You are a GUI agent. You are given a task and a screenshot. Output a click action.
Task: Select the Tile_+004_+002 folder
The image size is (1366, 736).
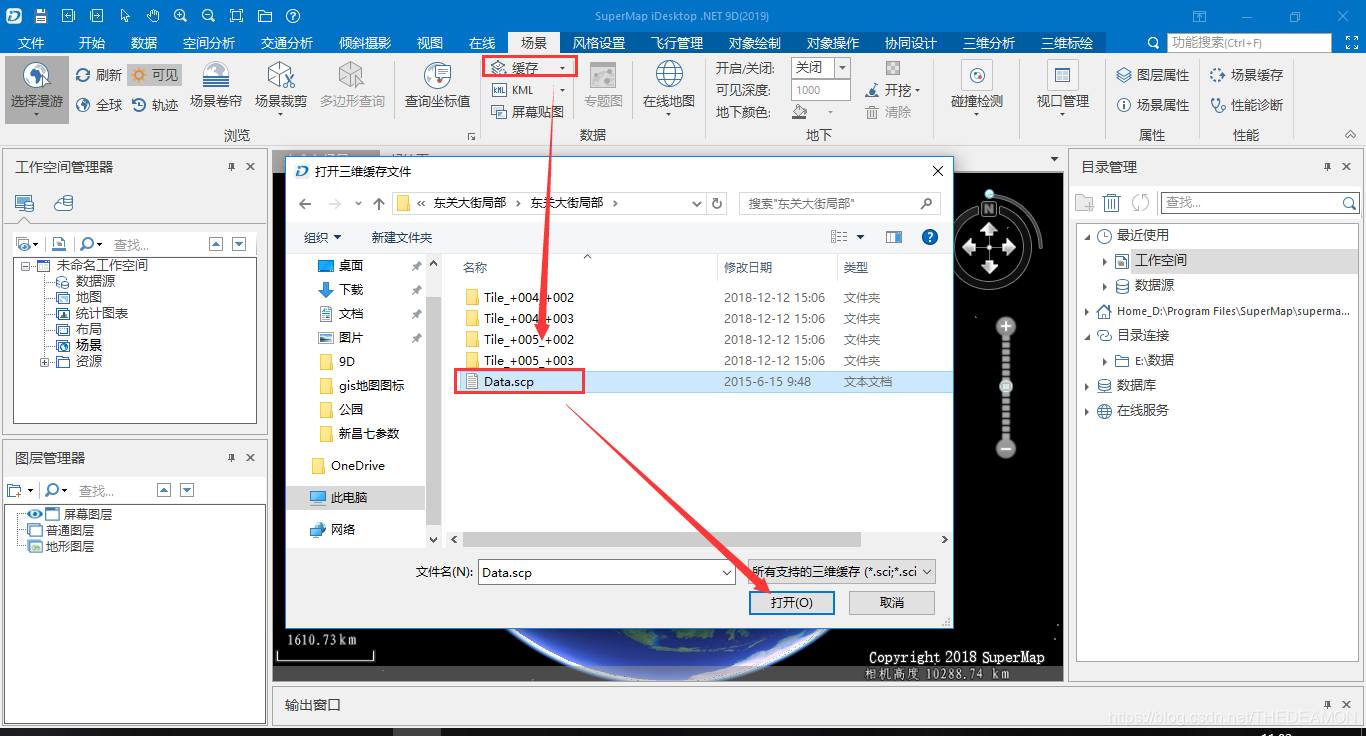(520, 298)
